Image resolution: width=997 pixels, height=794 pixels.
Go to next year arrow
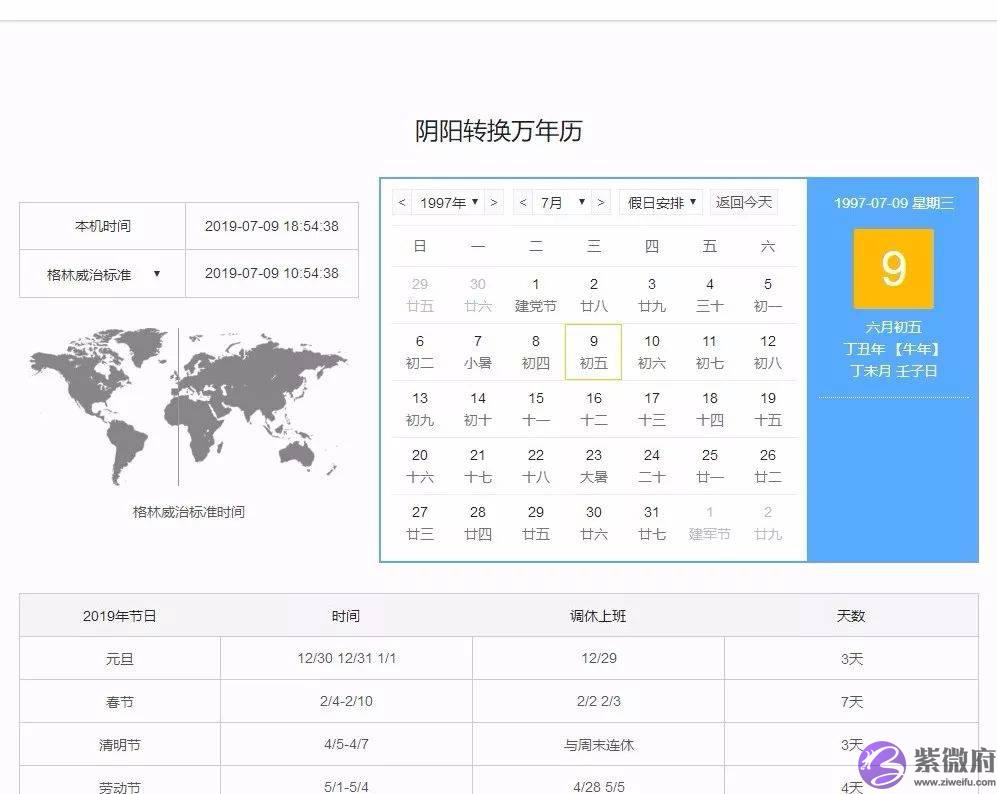click(494, 203)
